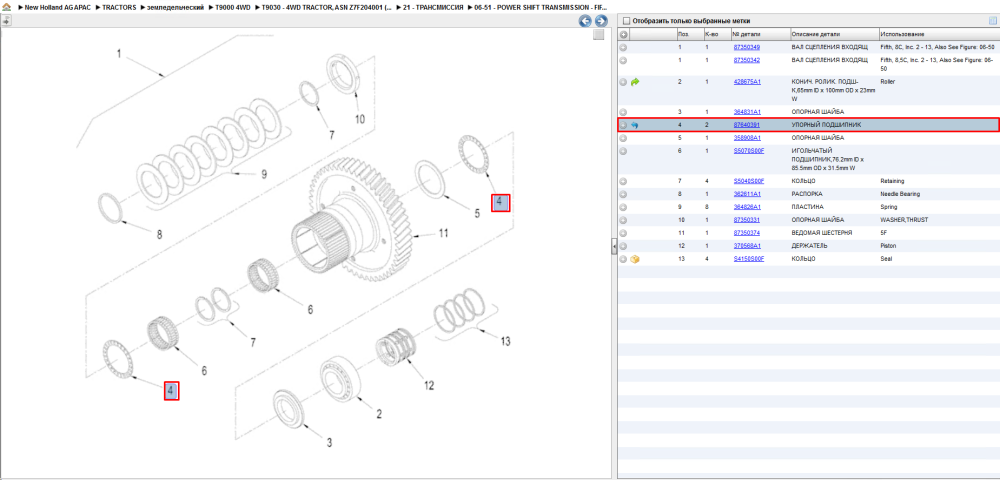Select callout 8 in the diagram
Screen dimensions: 1000x480
pyautogui.click(x=159, y=235)
